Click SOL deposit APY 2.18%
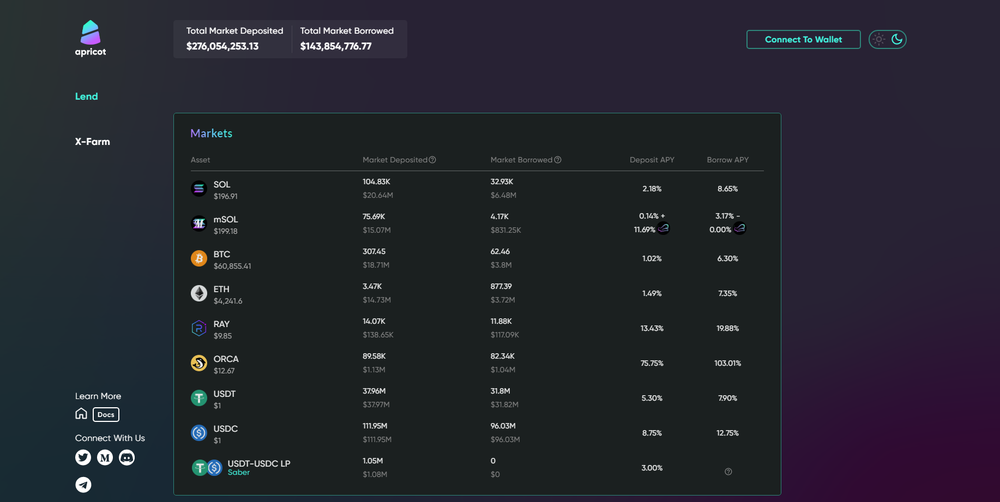The height and width of the screenshot is (502, 1000). coord(652,189)
